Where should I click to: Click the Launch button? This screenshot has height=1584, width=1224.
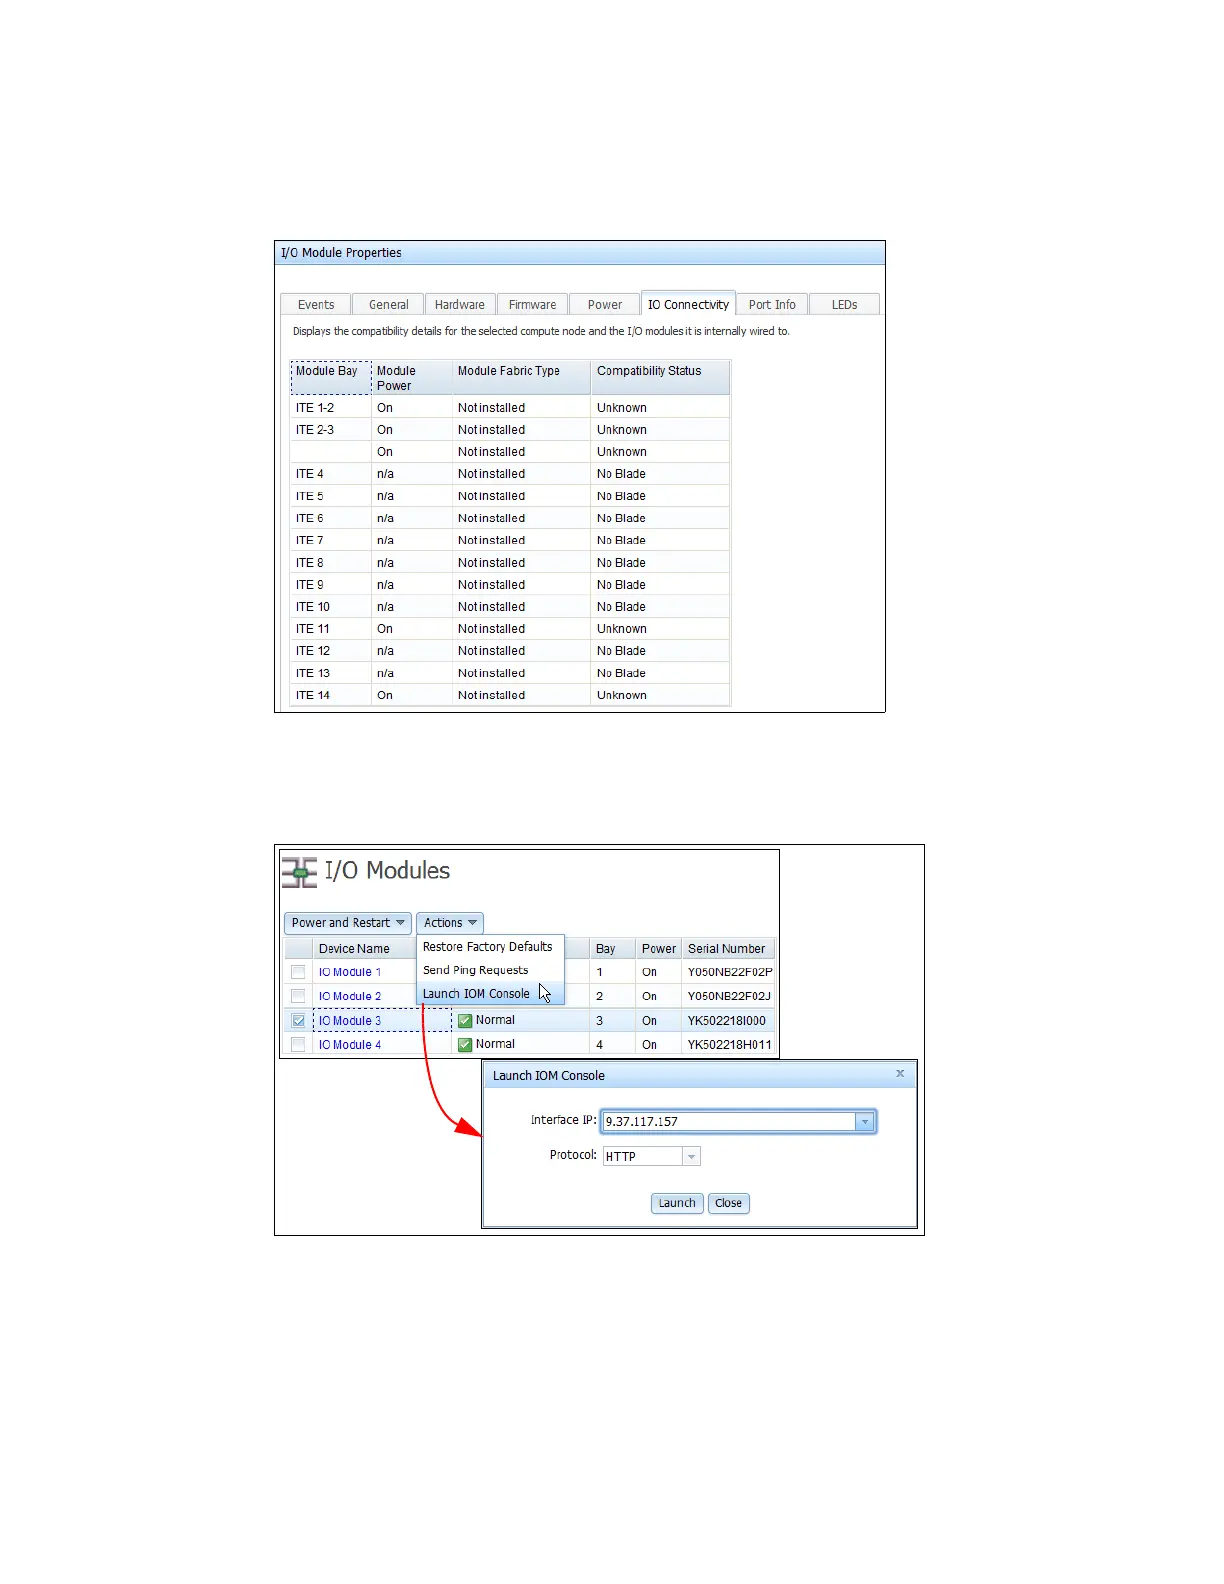677,1203
